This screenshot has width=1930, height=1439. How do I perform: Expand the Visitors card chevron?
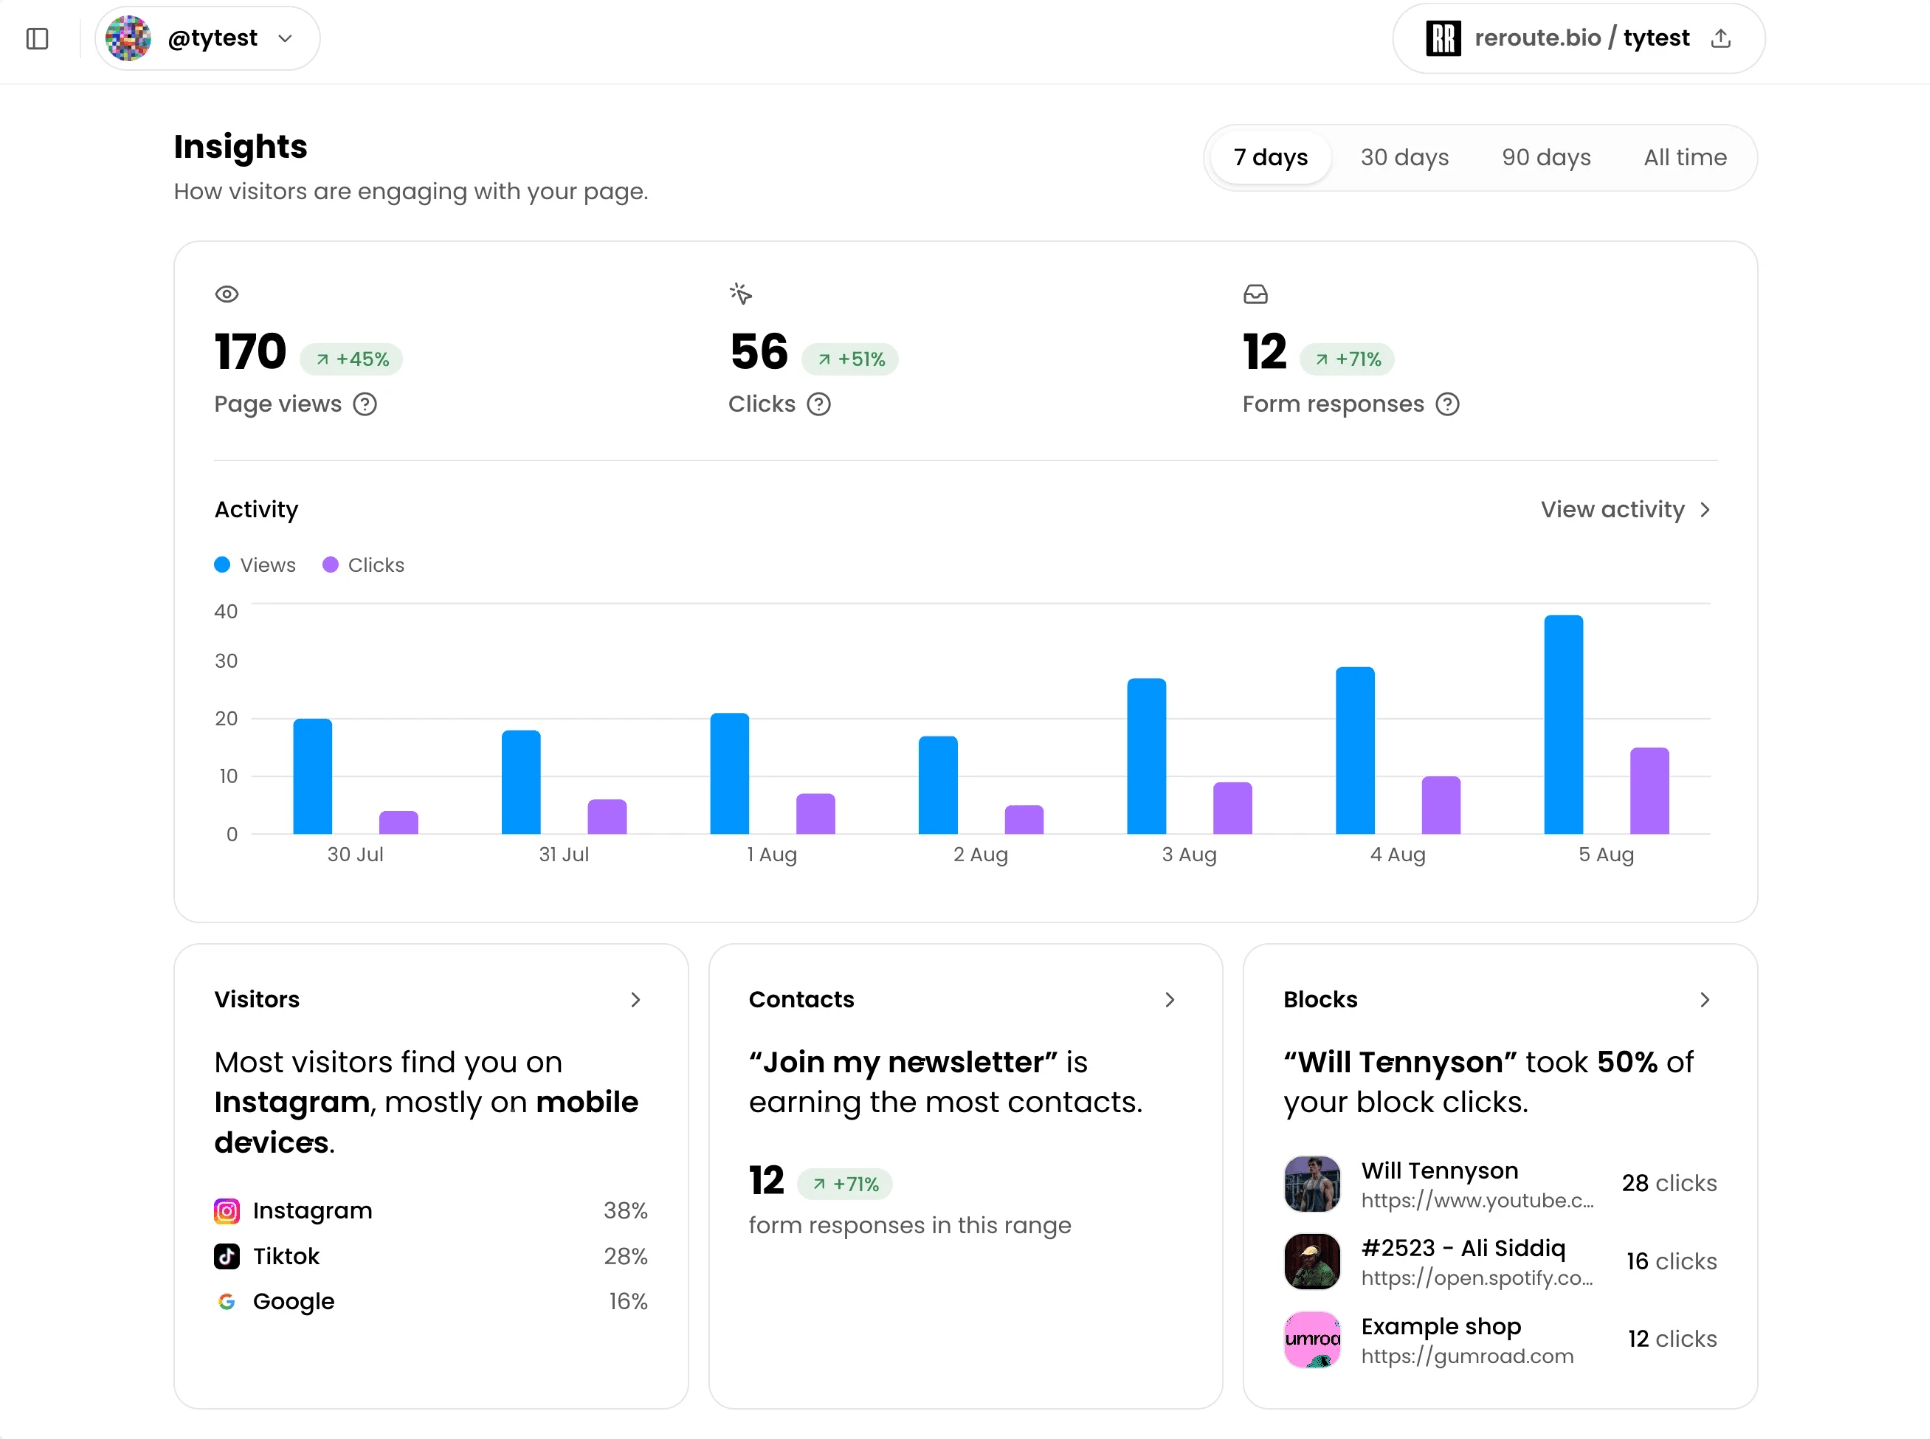[635, 1000]
